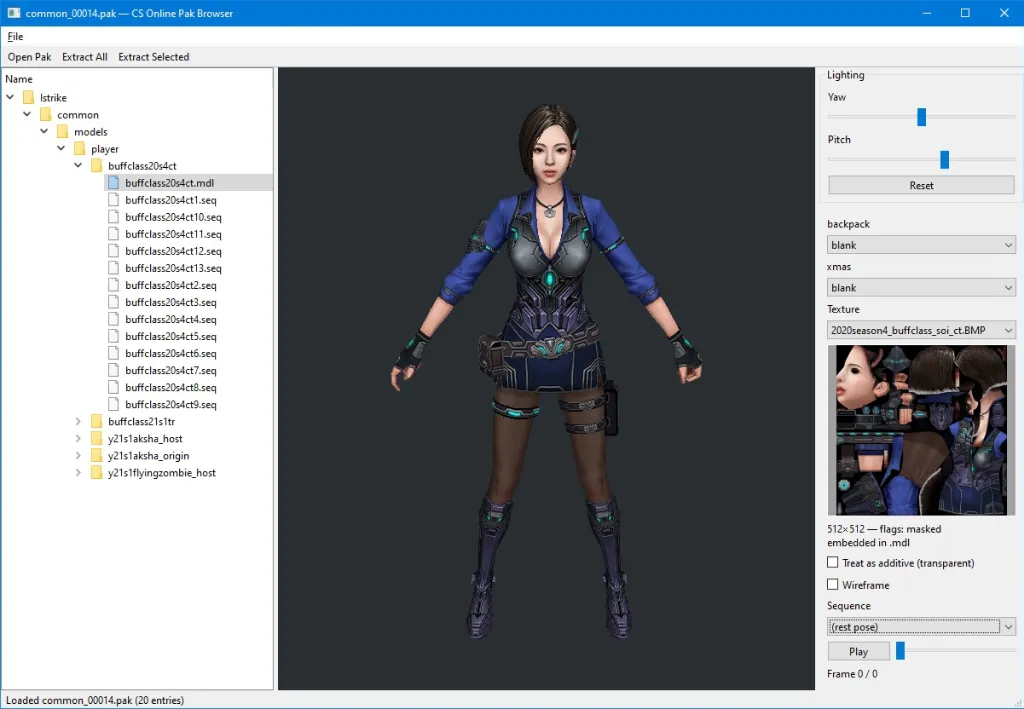Click the buffclass20s4ct1.seq file icon
This screenshot has width=1024, height=709.
113,200
